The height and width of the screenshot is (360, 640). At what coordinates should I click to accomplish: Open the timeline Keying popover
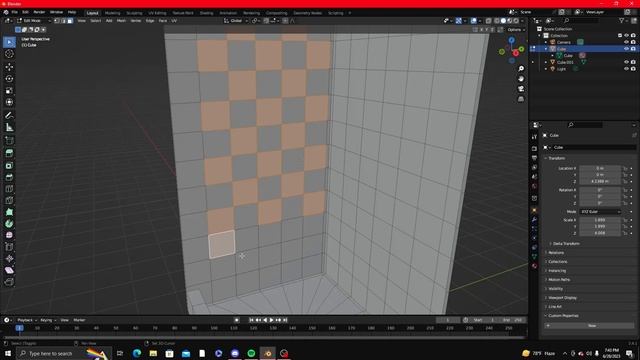click(48, 320)
